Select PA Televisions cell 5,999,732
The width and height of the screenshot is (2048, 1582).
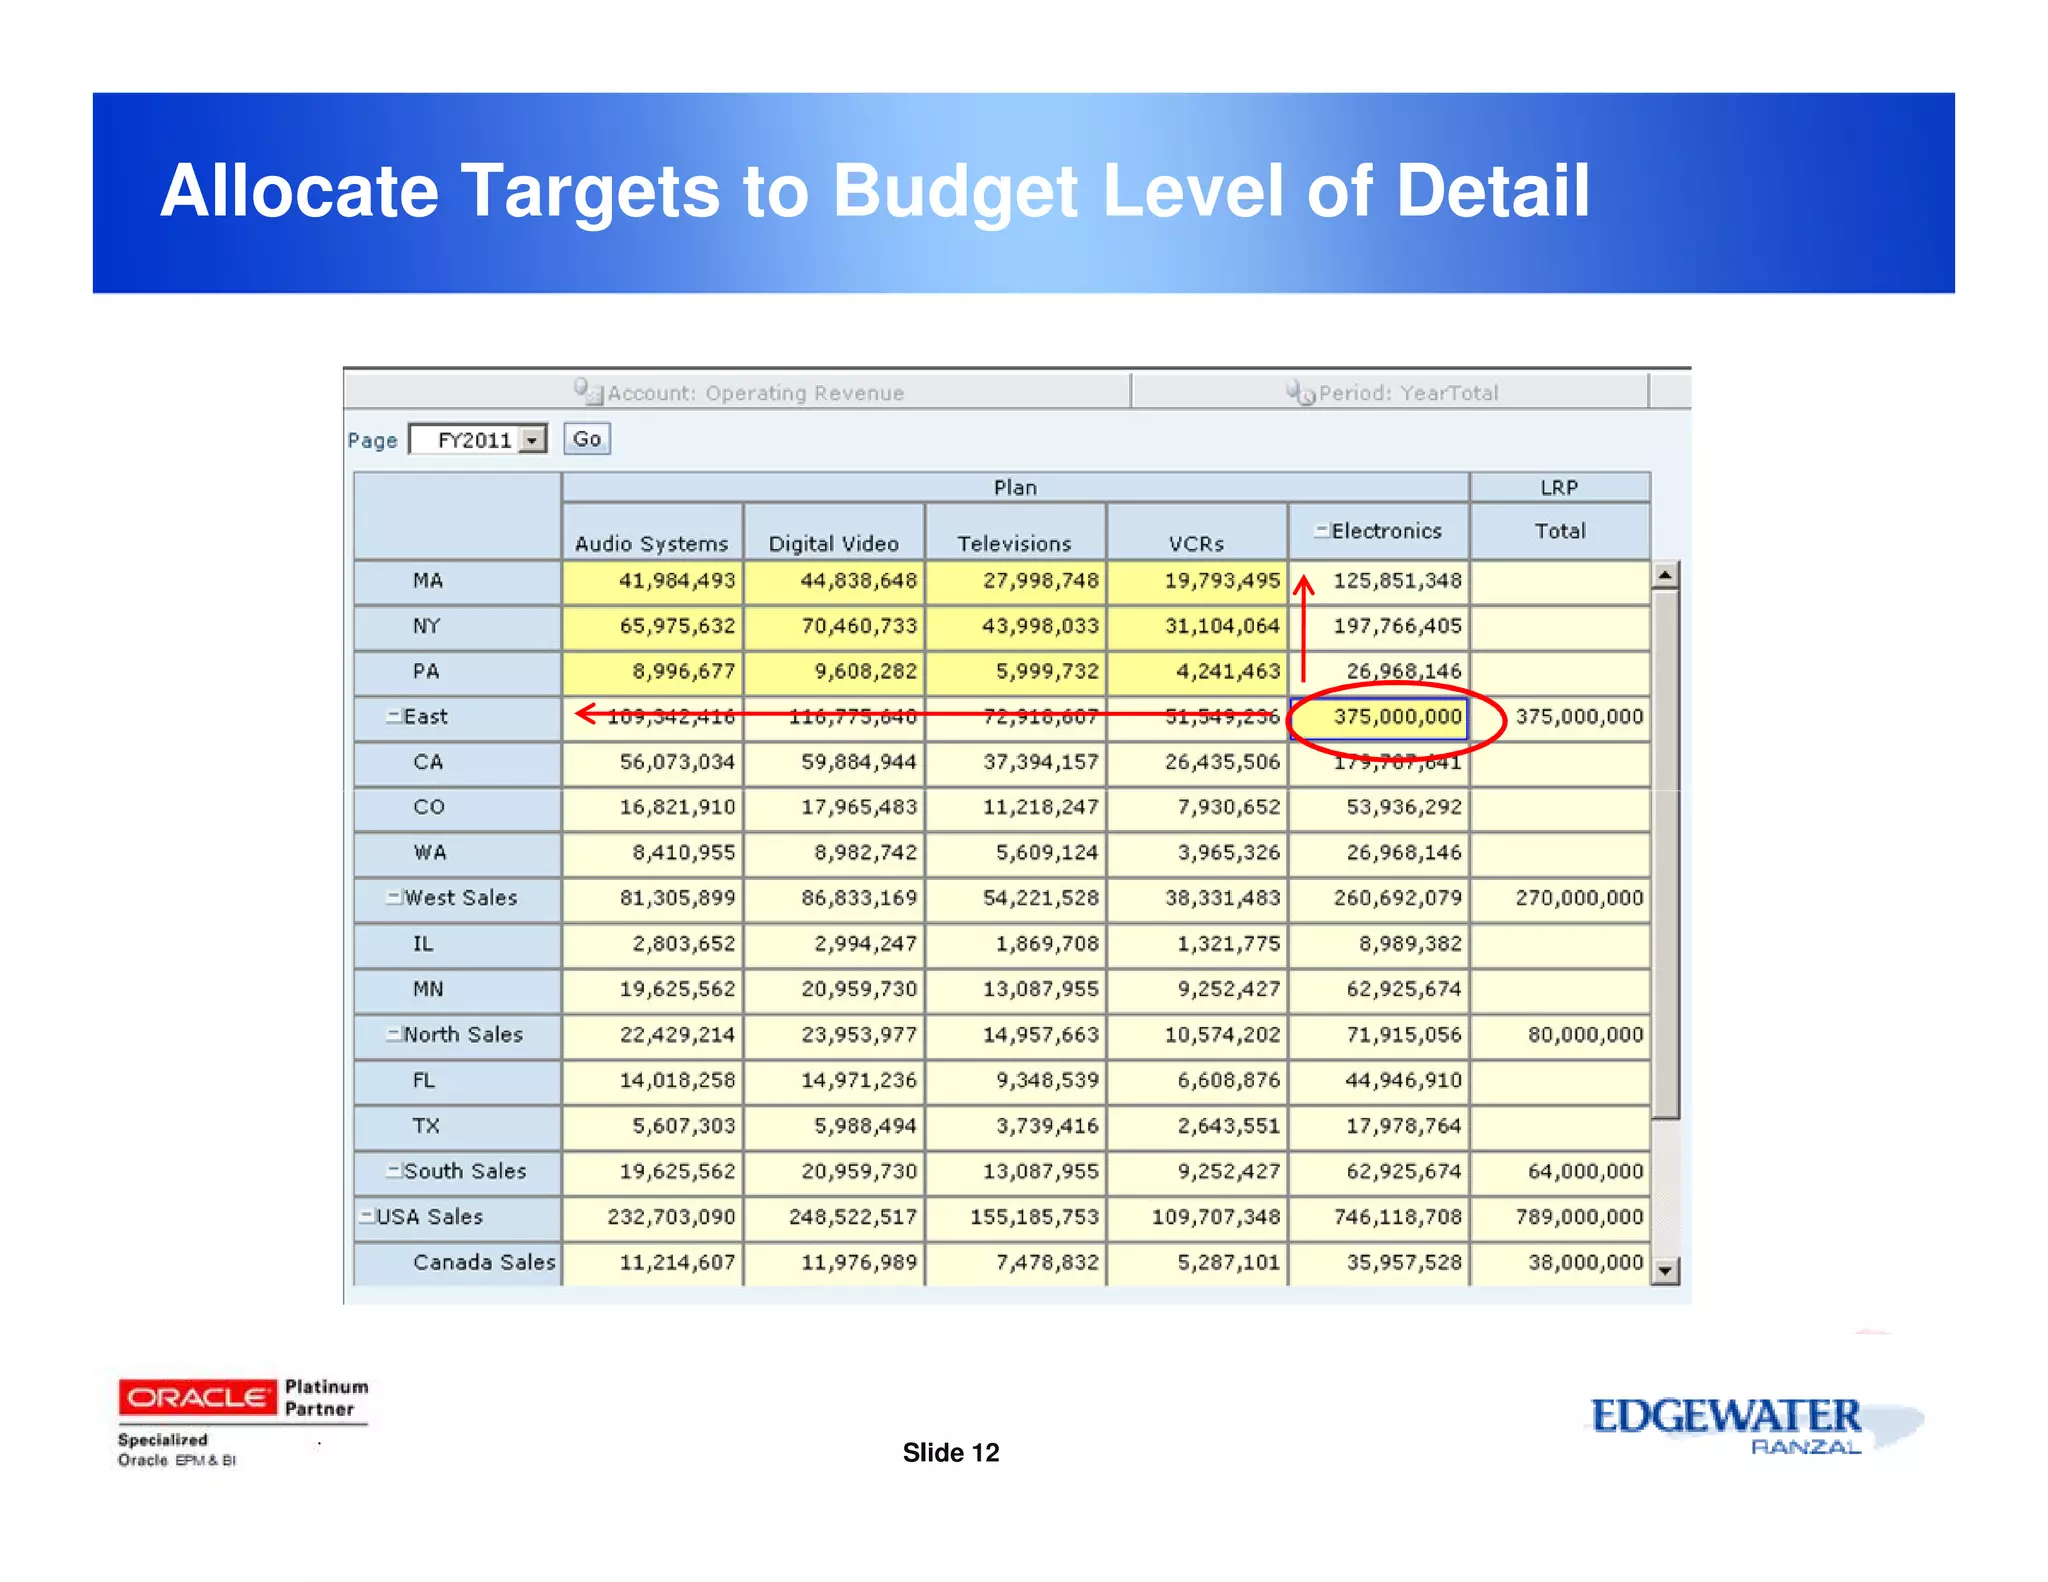1016,672
